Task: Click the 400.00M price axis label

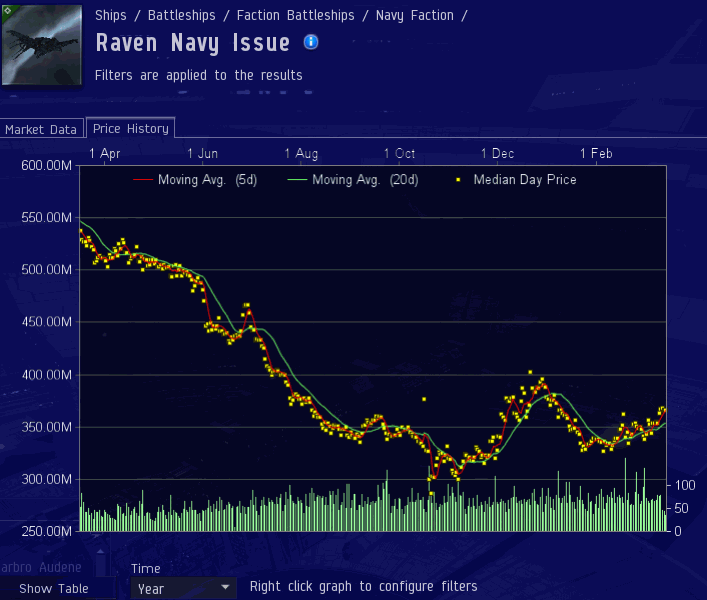Action: tap(46, 375)
